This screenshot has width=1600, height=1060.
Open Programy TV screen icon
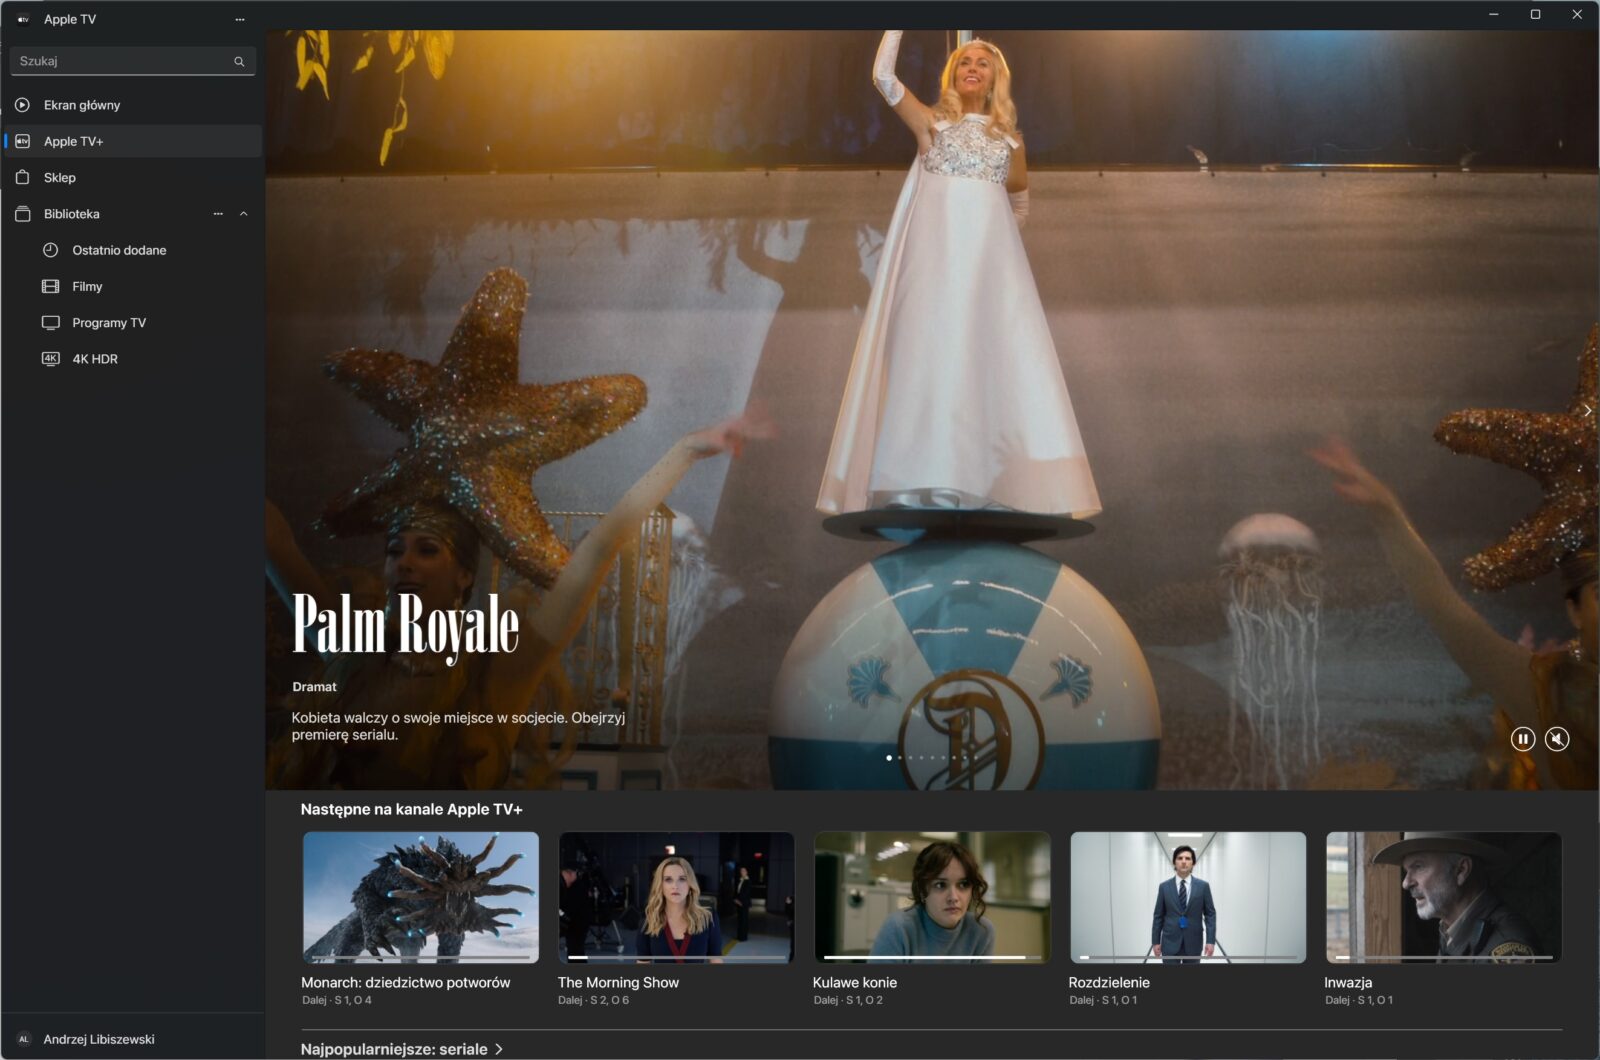(x=51, y=323)
